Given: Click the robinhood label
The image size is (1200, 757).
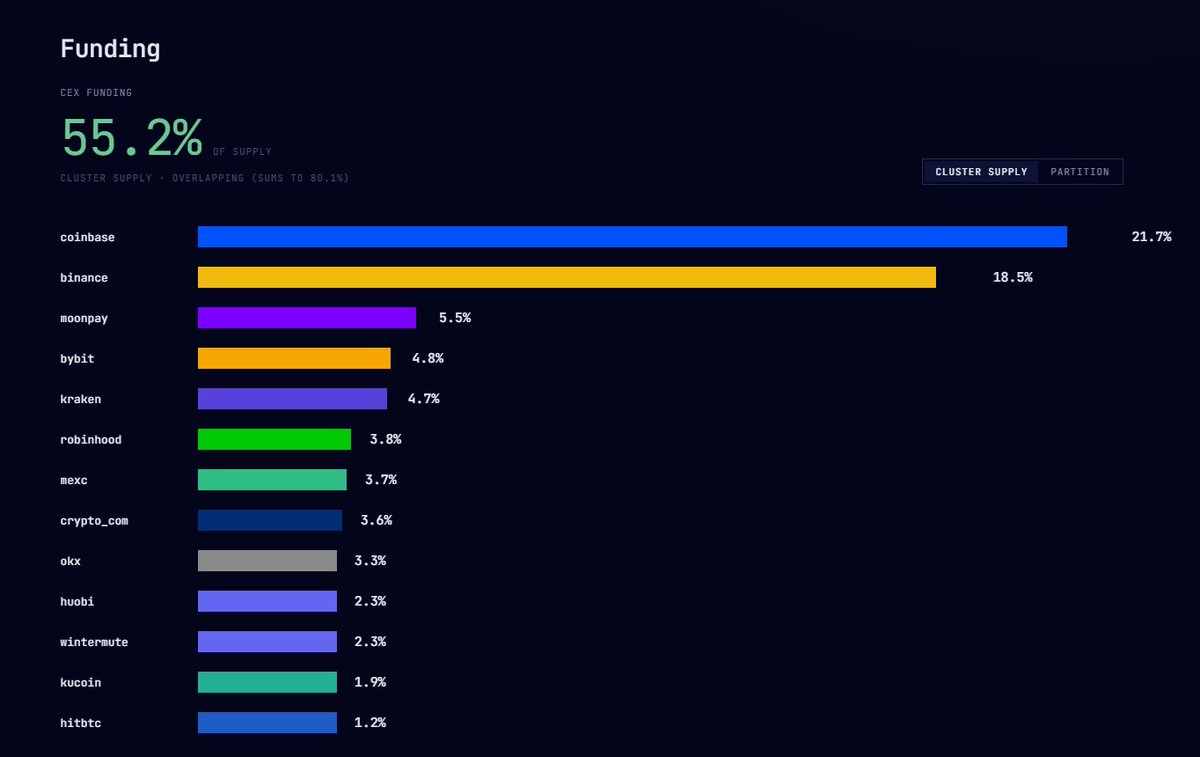Looking at the screenshot, I should 91,440.
